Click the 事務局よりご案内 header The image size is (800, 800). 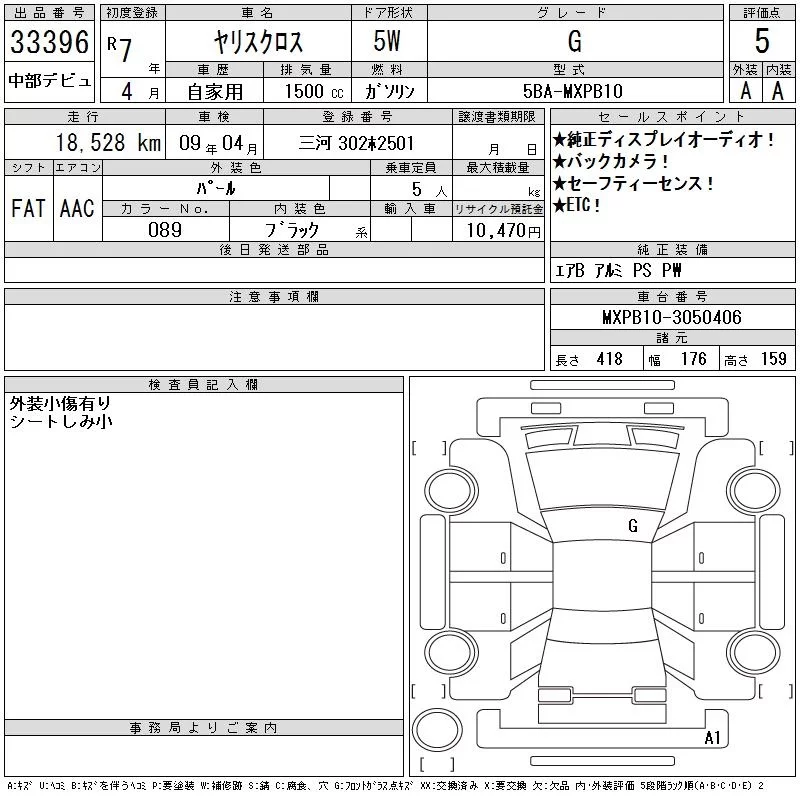pyautogui.click(x=204, y=728)
